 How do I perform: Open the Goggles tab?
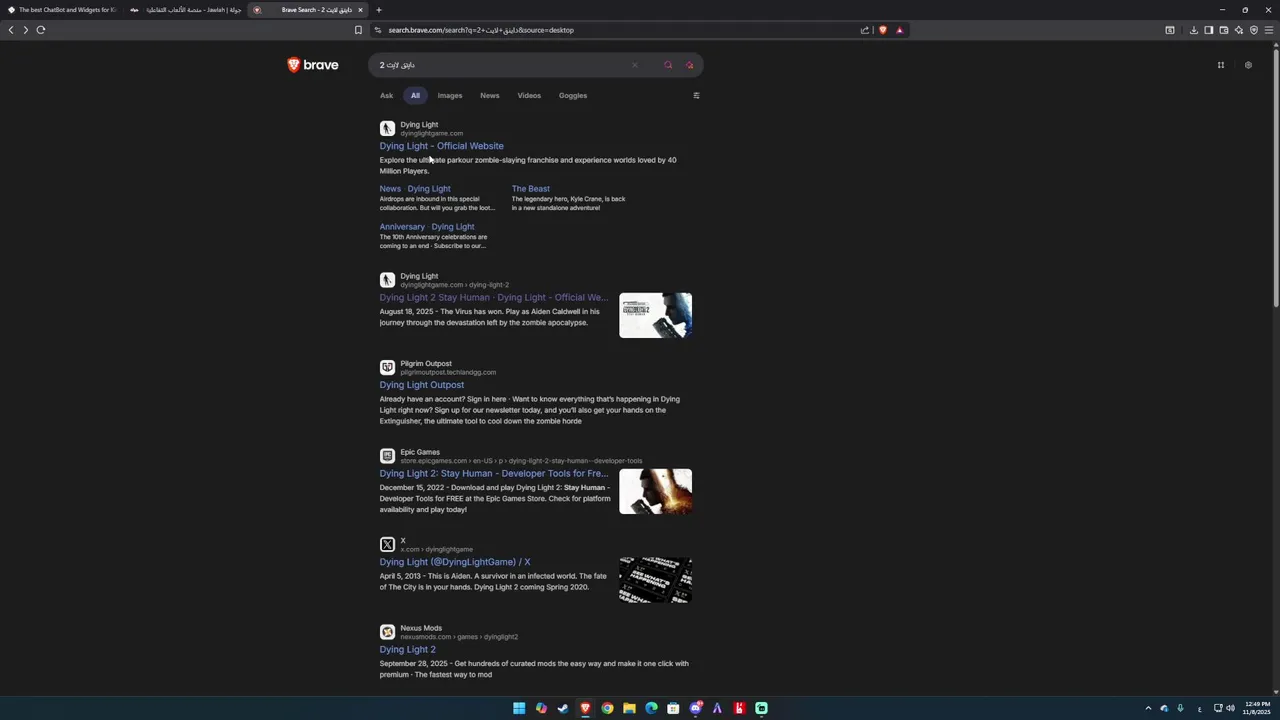click(x=573, y=95)
